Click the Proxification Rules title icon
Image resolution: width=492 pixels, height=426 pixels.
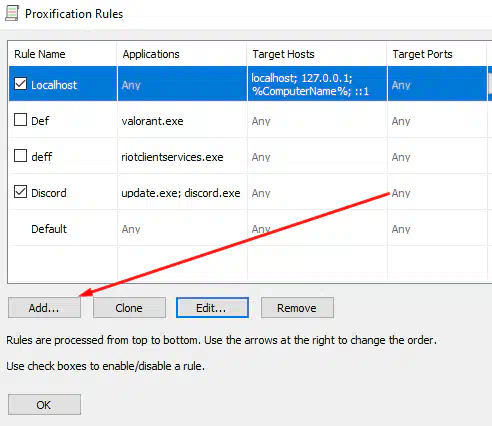pos(12,13)
